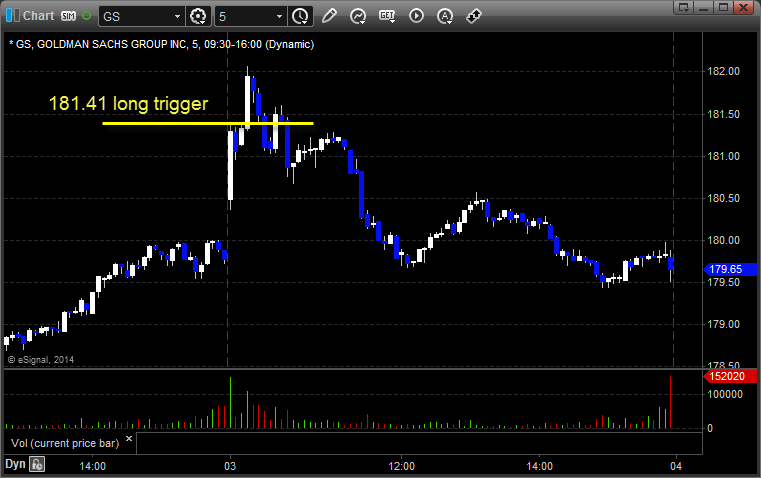Screen dimensions: 761x478
Task: Click the SIM mode indicator
Action: 68,16
